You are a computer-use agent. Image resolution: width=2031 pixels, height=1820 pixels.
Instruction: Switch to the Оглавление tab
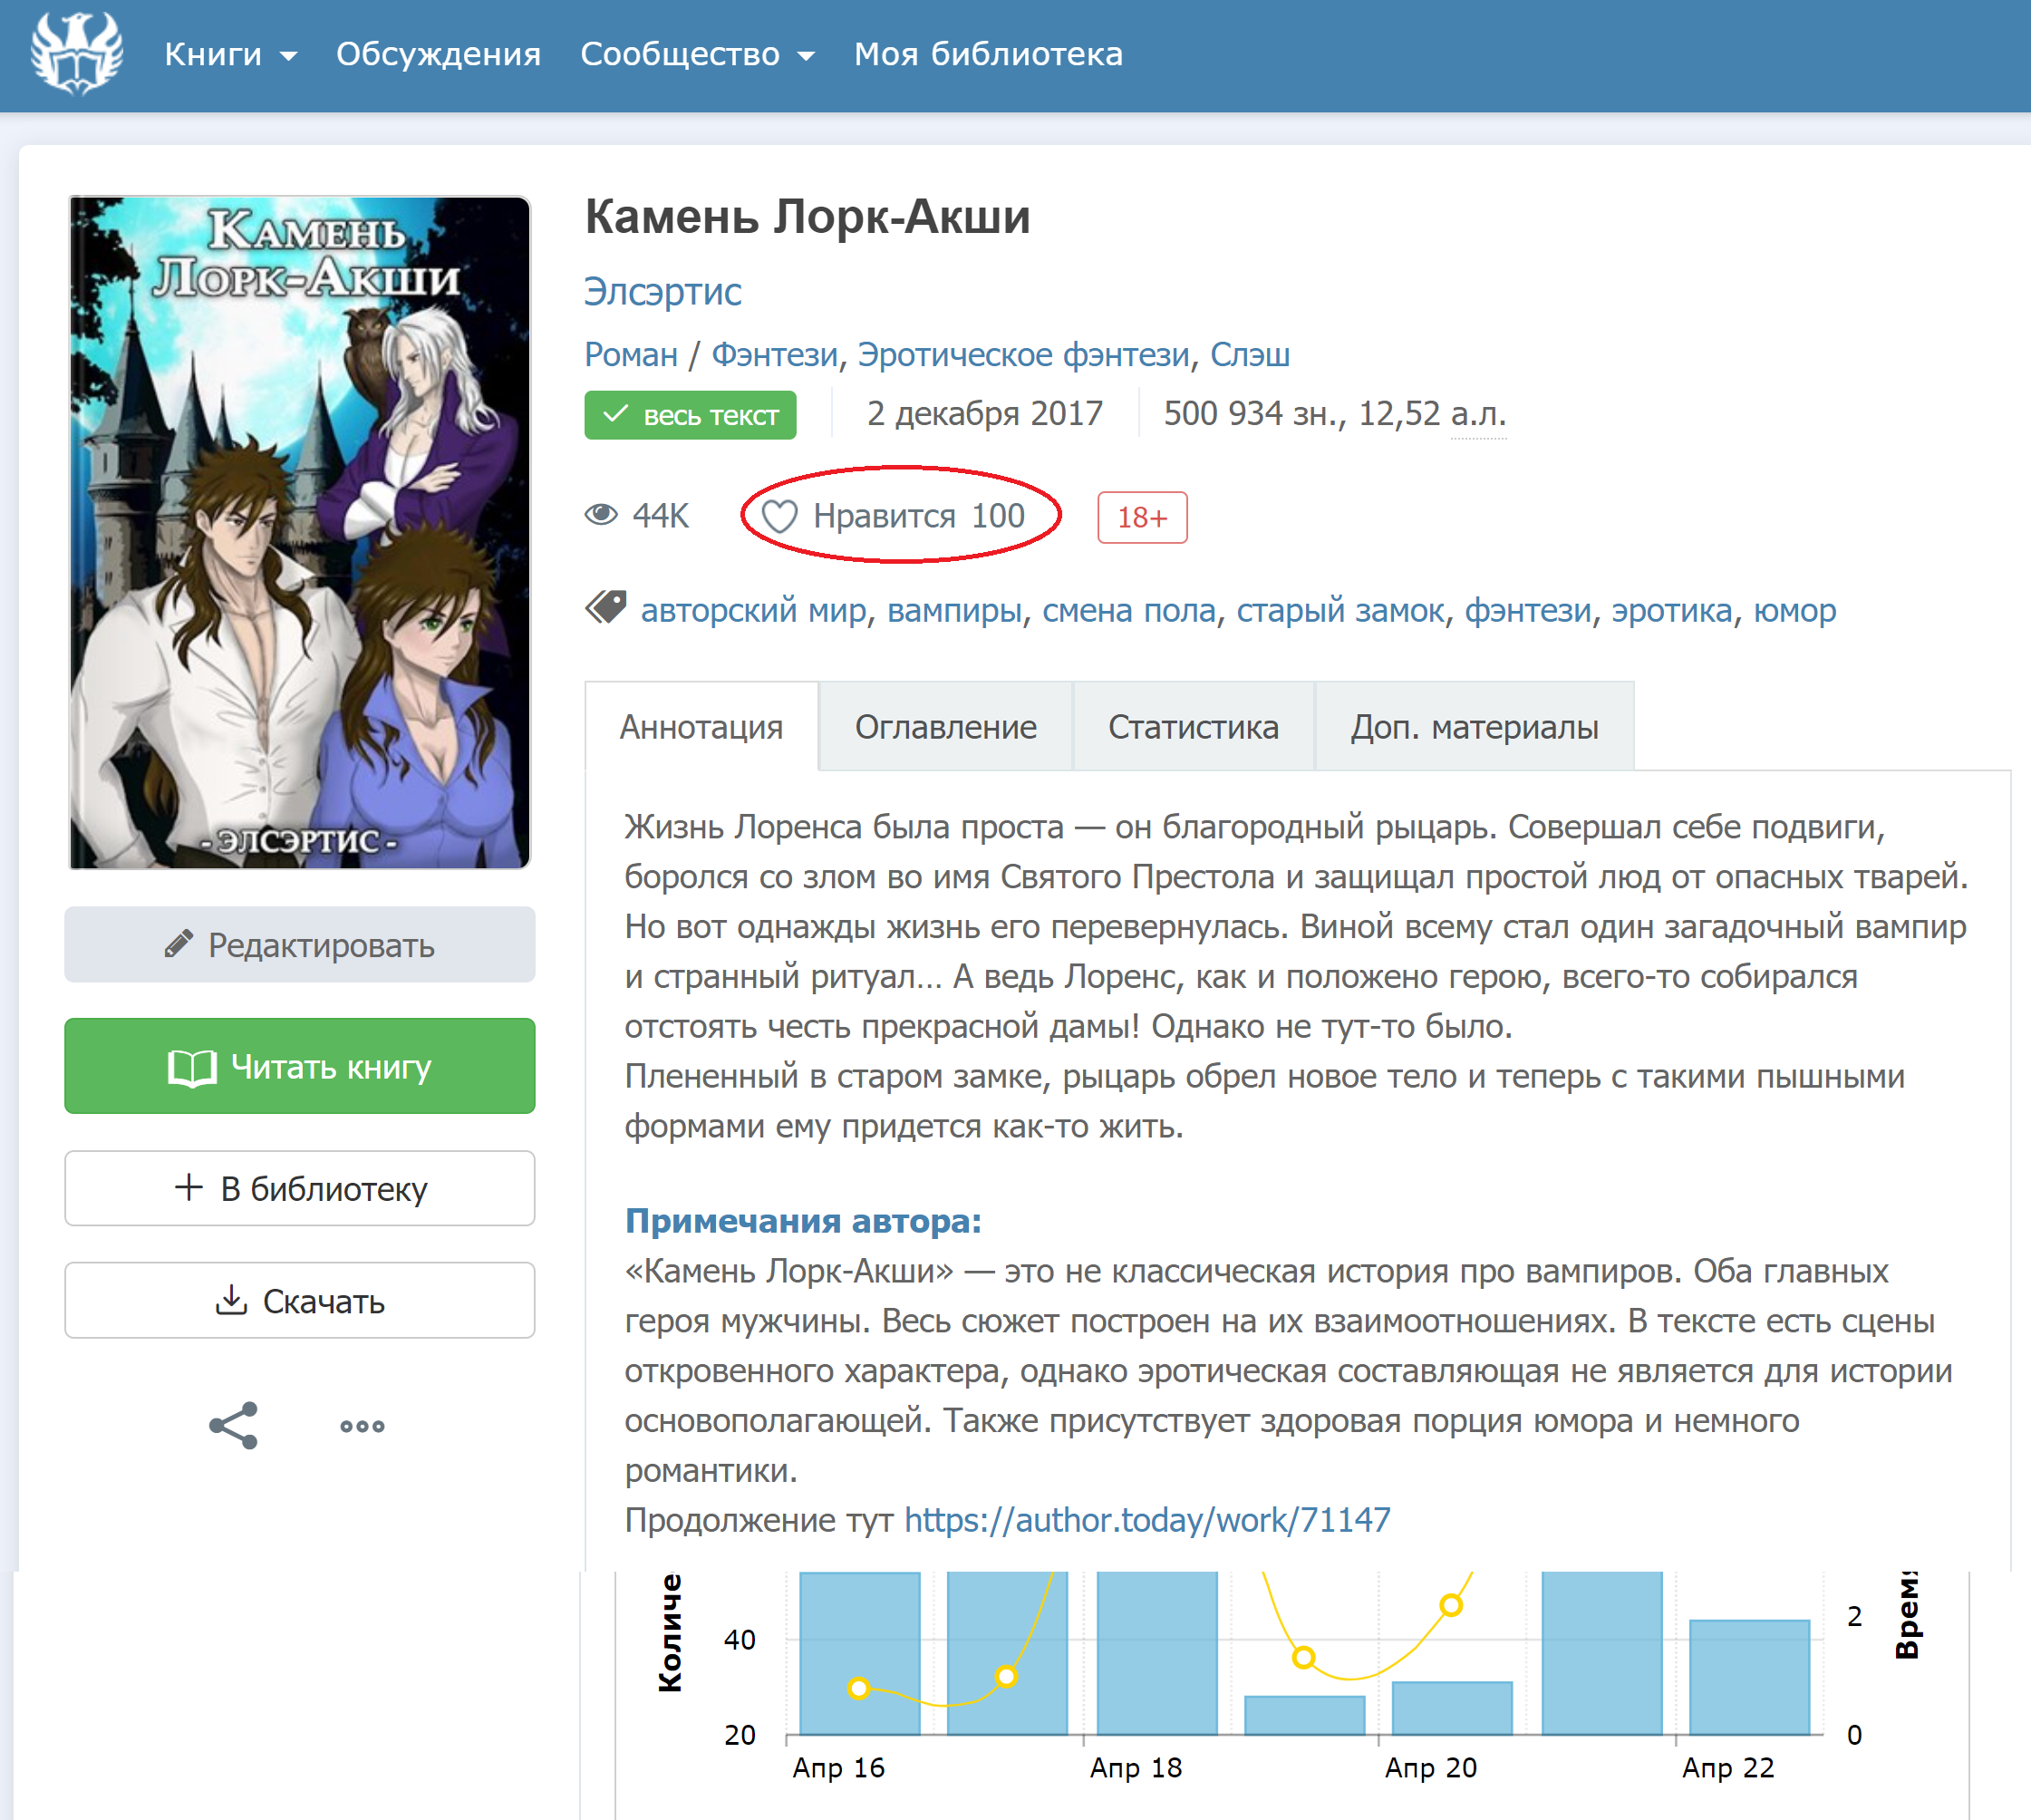(945, 727)
